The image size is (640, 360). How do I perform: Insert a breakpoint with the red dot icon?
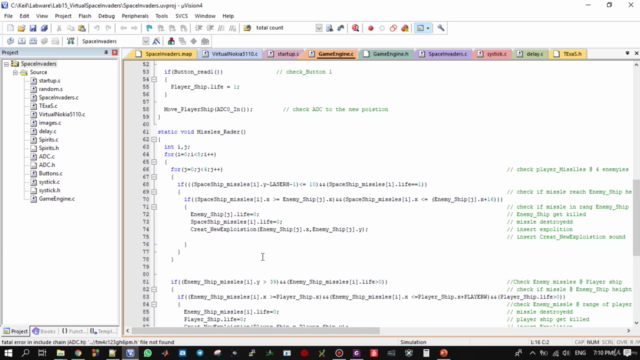pos(371,28)
